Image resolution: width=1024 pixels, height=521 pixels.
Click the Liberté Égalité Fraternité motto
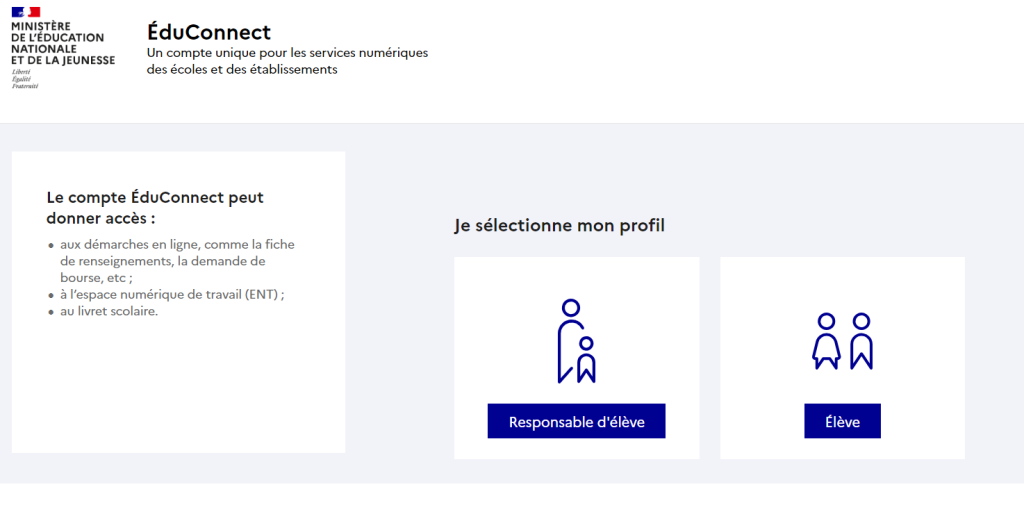coord(25,78)
